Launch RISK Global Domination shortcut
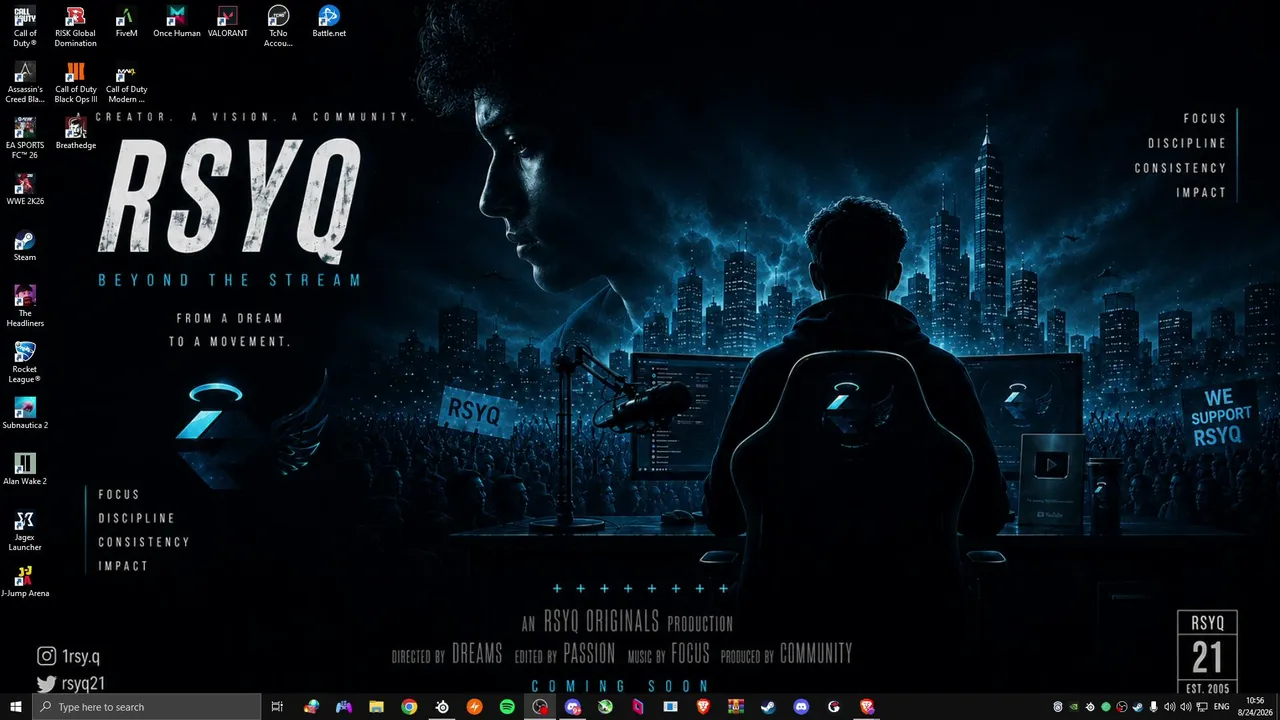This screenshot has width=1280, height=720. [x=75, y=26]
